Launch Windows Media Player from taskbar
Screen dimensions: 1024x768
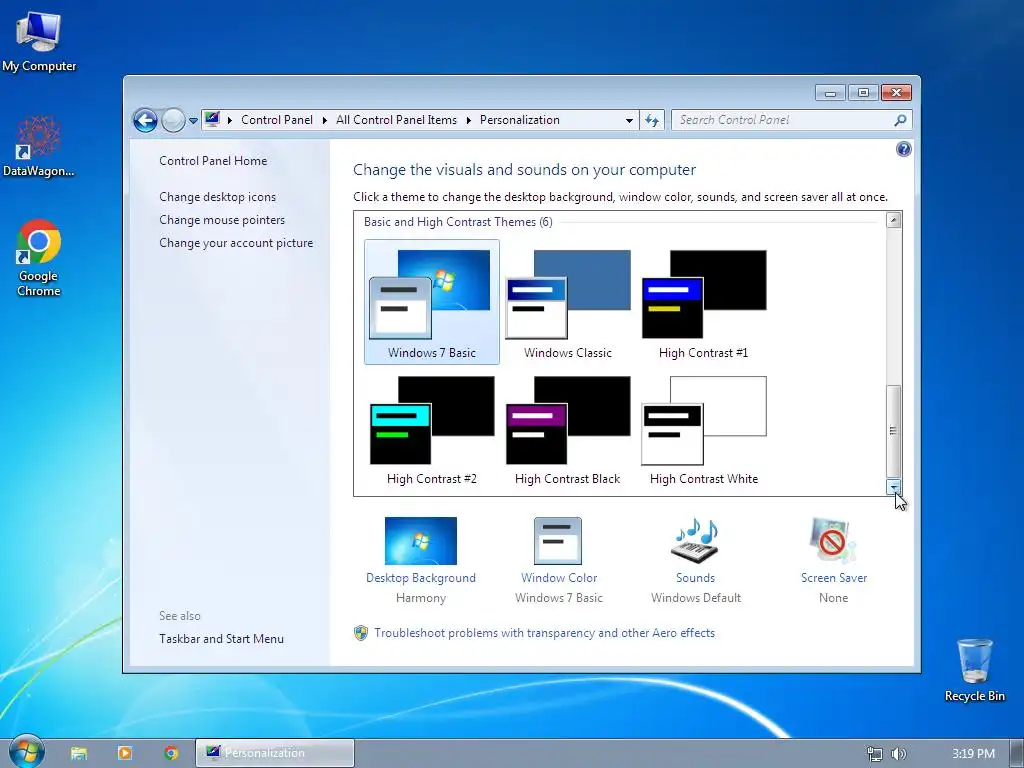click(125, 753)
